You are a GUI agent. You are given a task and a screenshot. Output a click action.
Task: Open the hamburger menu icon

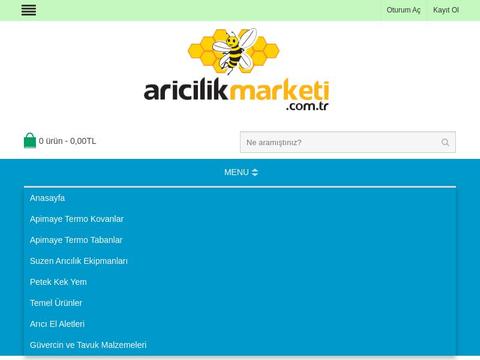pyautogui.click(x=29, y=10)
